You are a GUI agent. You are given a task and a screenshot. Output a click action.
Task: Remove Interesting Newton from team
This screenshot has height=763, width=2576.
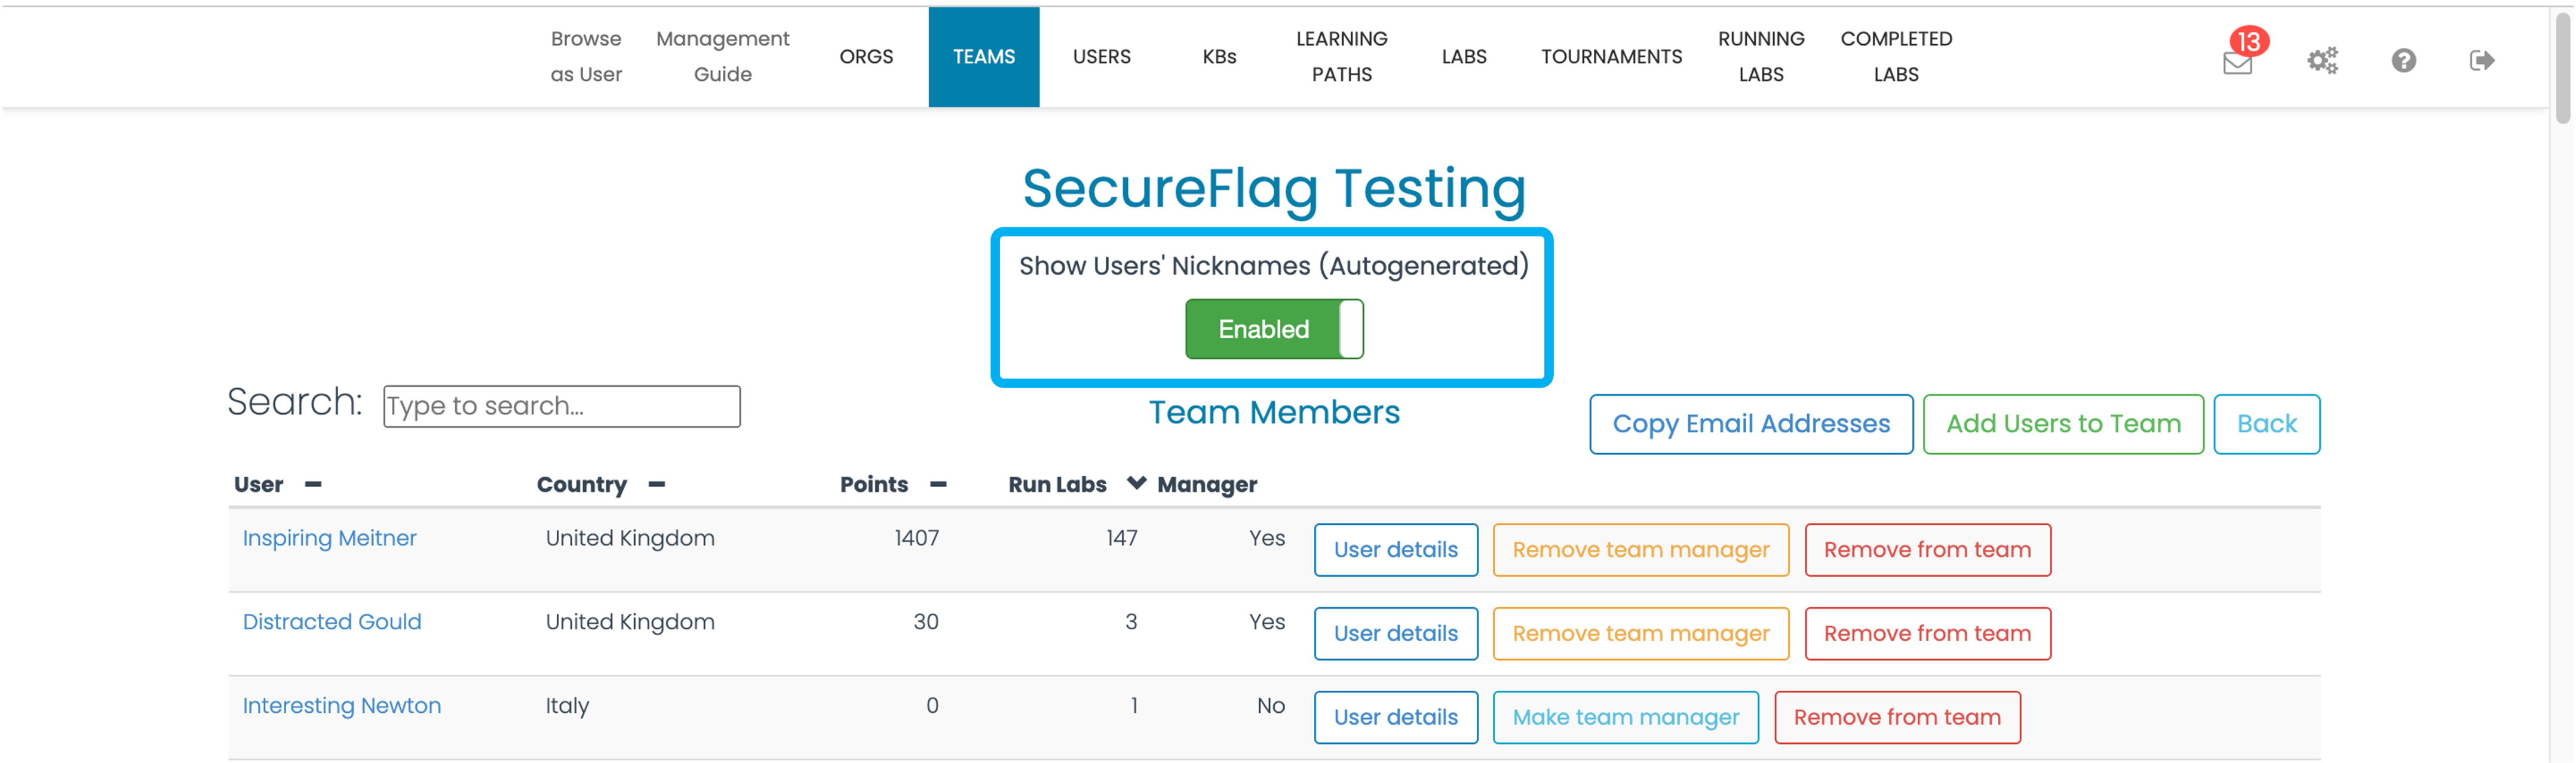point(1897,718)
